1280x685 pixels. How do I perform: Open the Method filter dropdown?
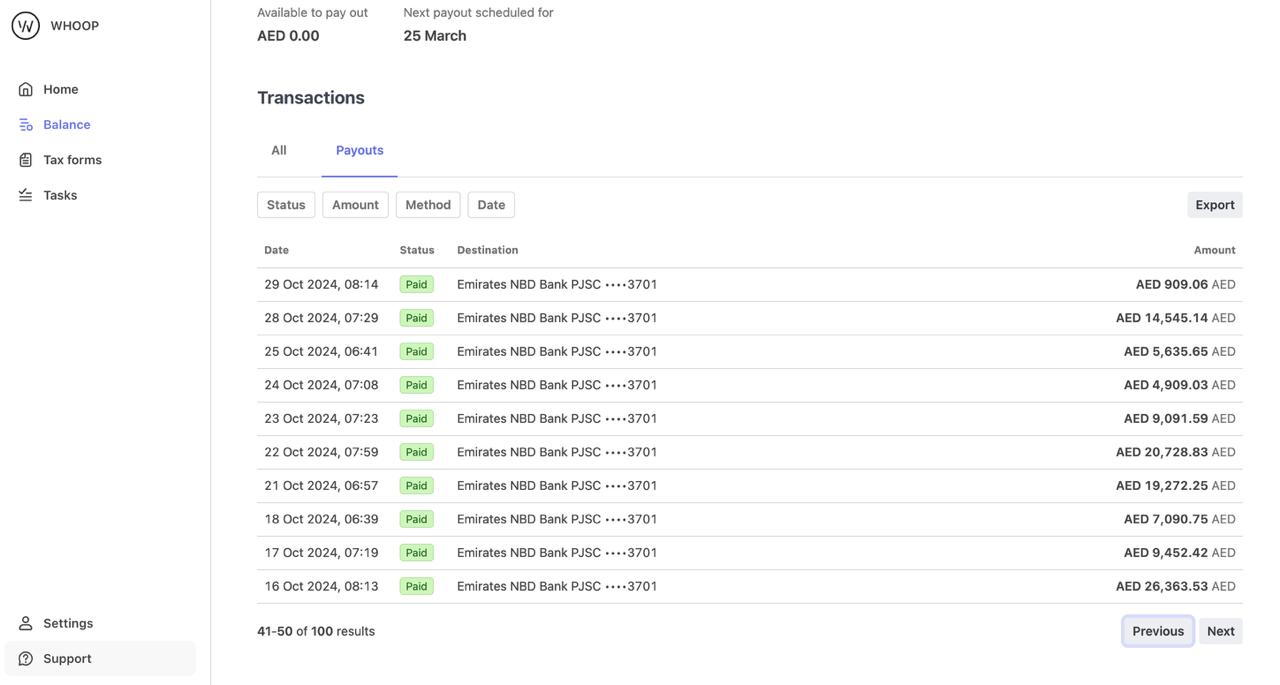point(428,205)
